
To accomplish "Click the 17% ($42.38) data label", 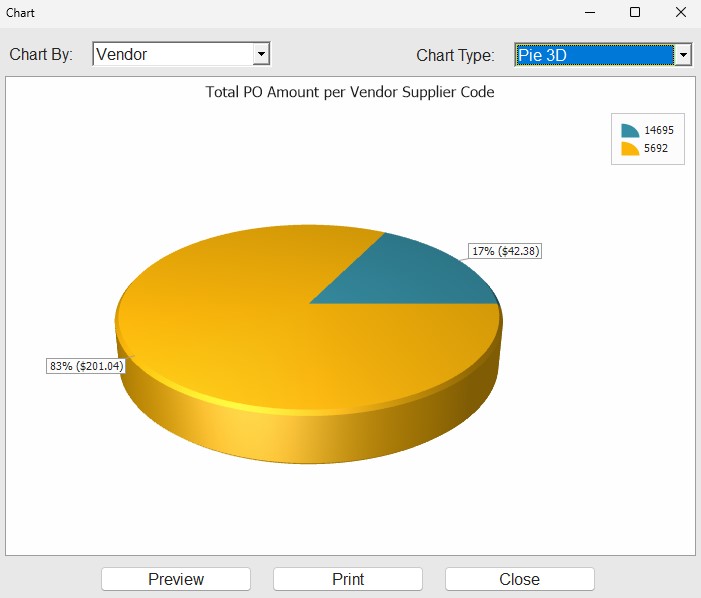I will 505,251.
